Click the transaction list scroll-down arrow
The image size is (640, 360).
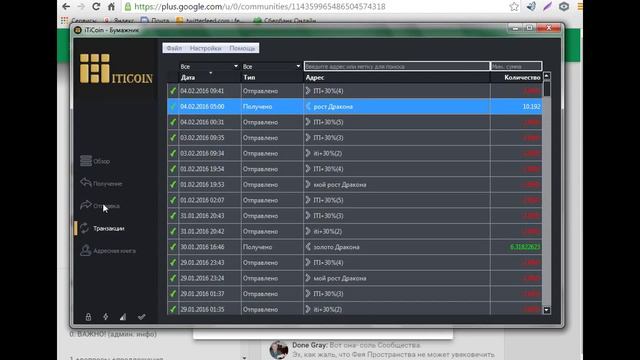pyautogui.click(x=547, y=310)
